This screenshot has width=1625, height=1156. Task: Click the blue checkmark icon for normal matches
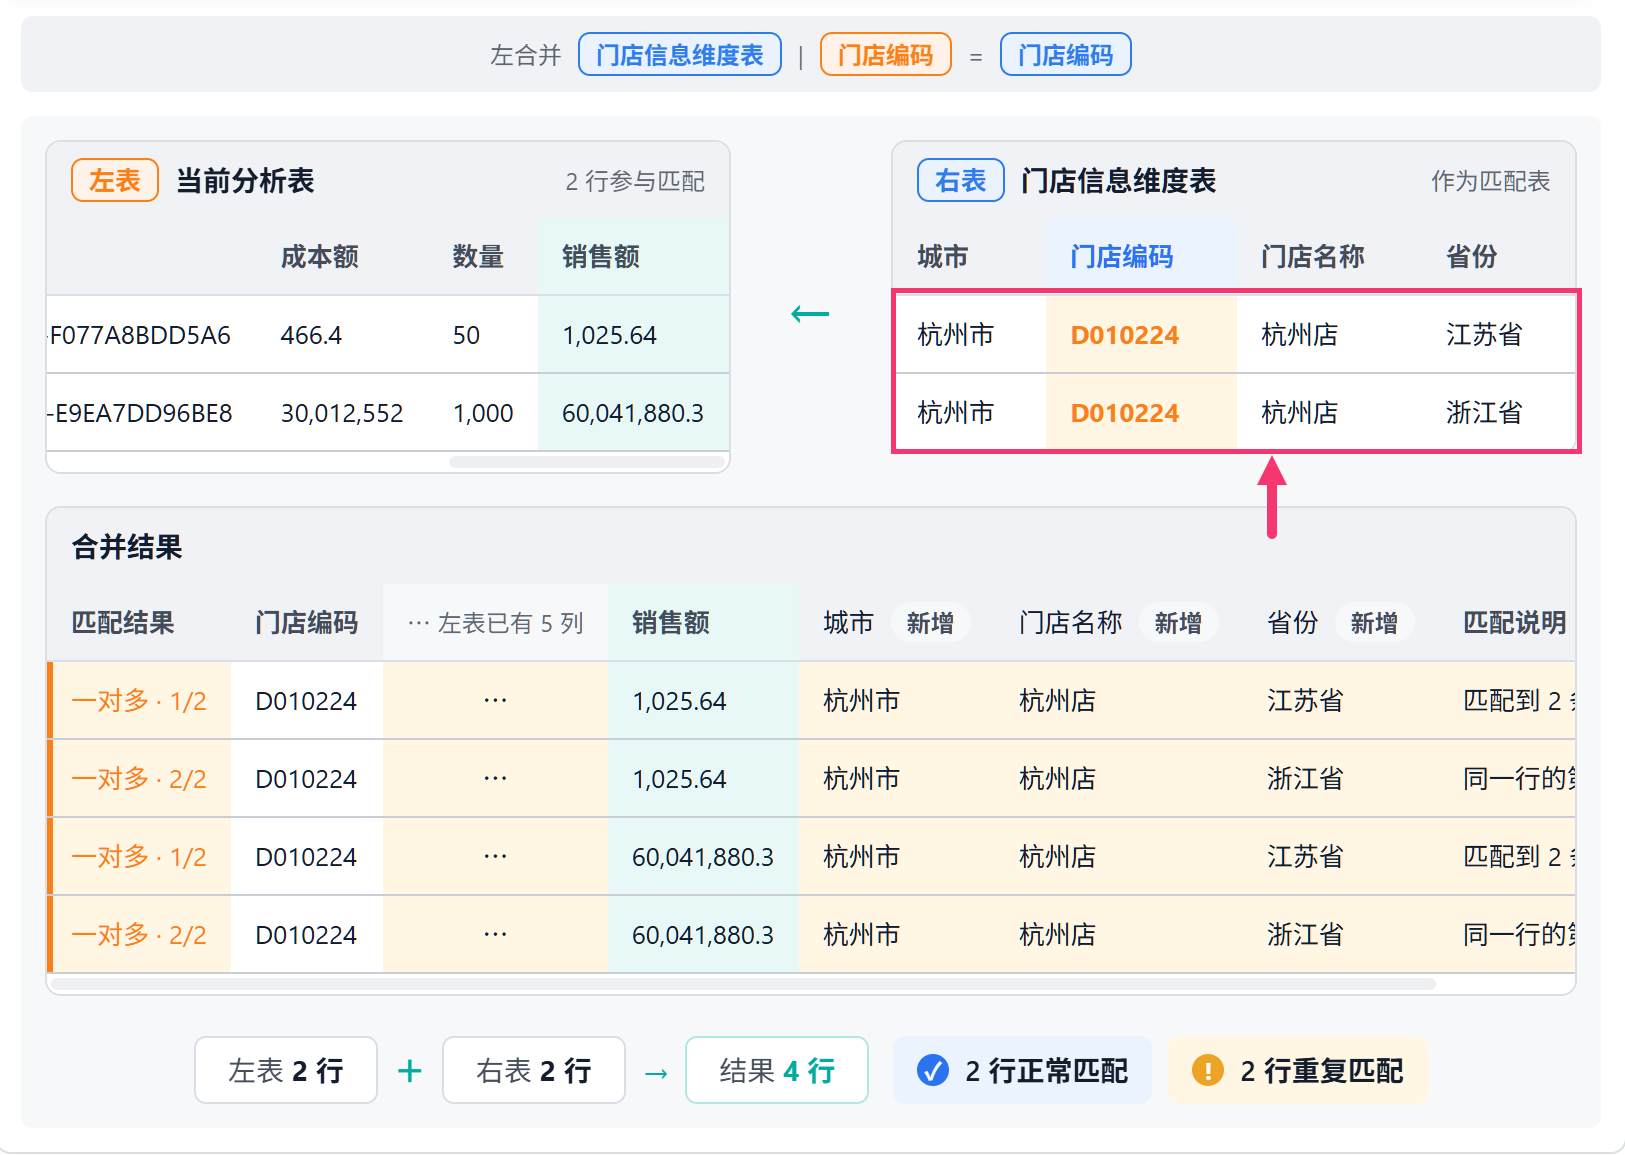932,1071
